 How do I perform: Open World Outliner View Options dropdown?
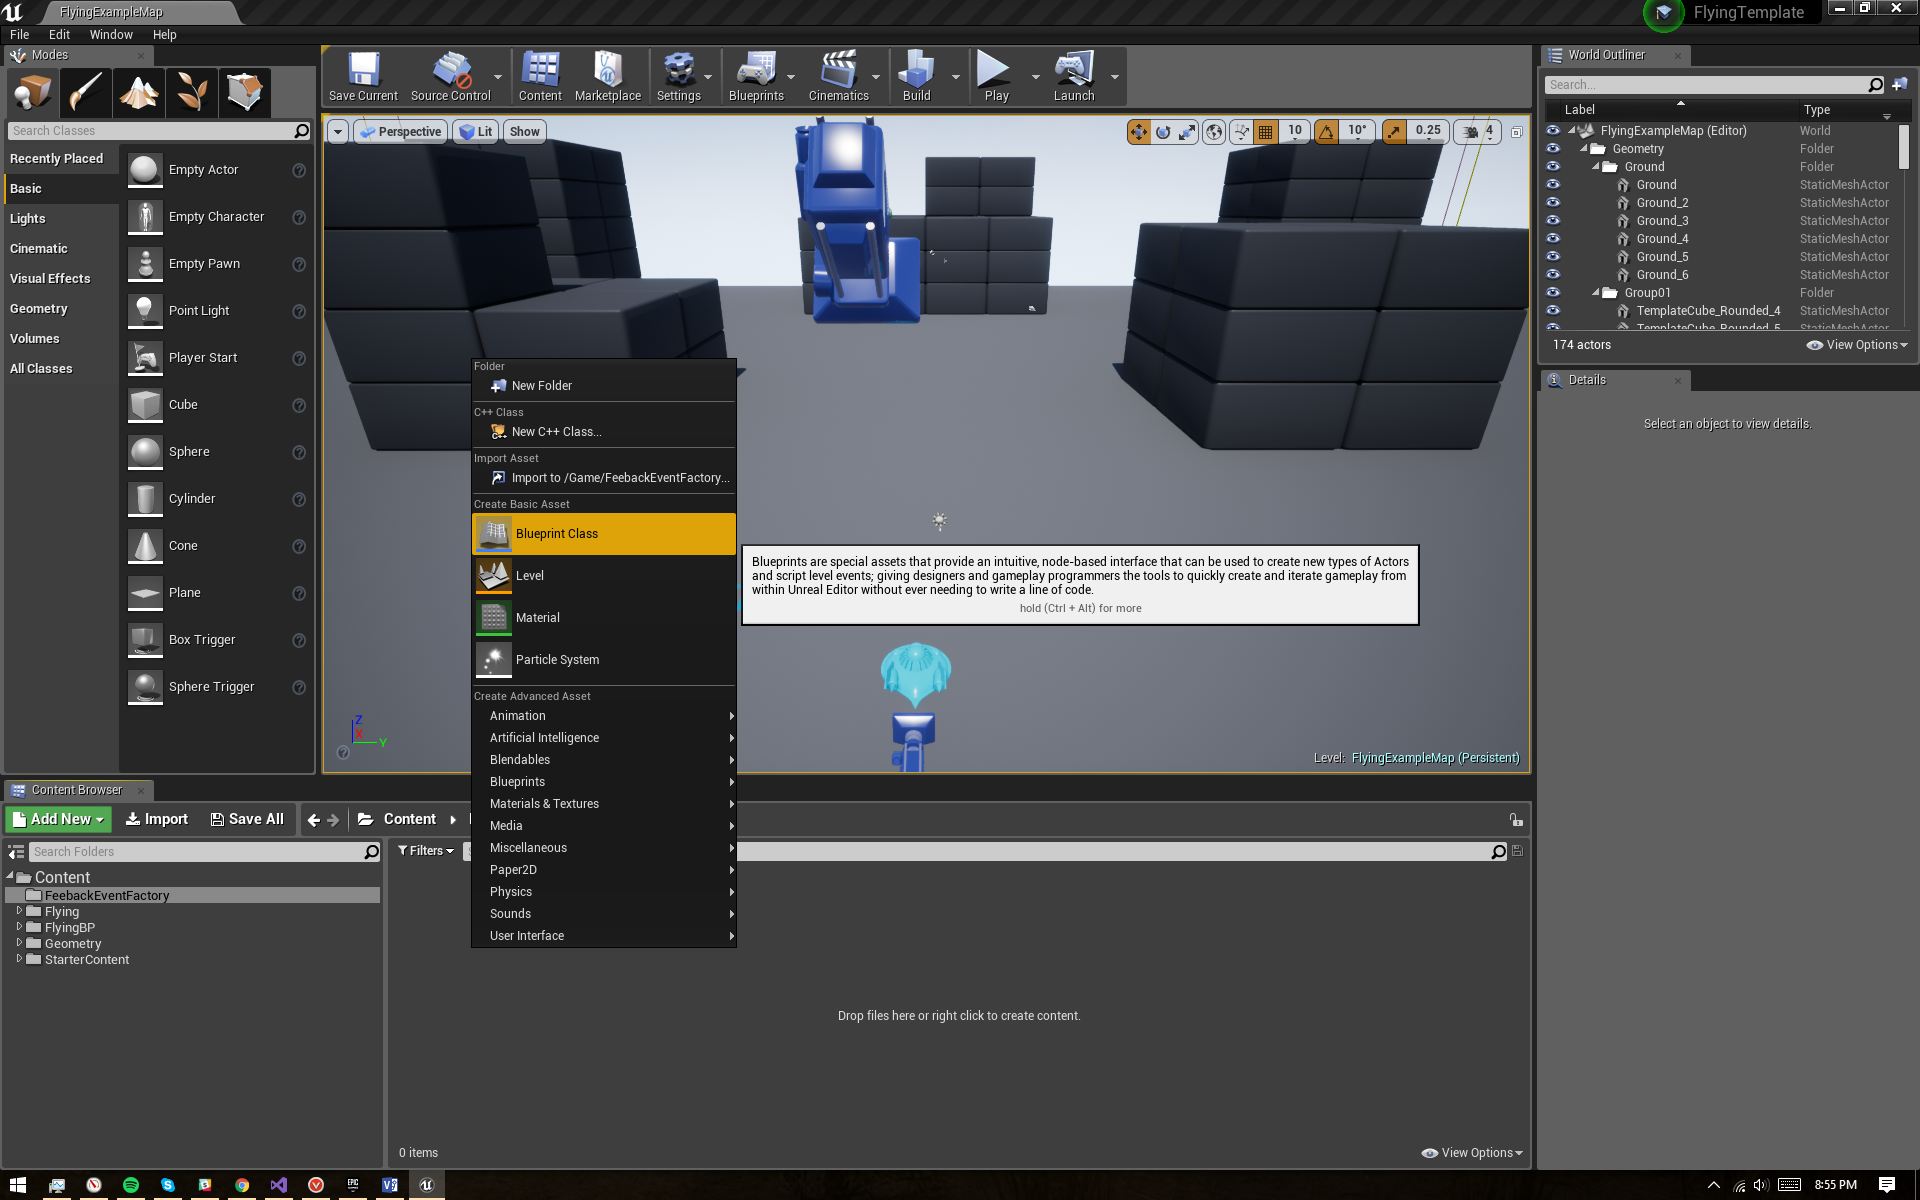point(1857,345)
